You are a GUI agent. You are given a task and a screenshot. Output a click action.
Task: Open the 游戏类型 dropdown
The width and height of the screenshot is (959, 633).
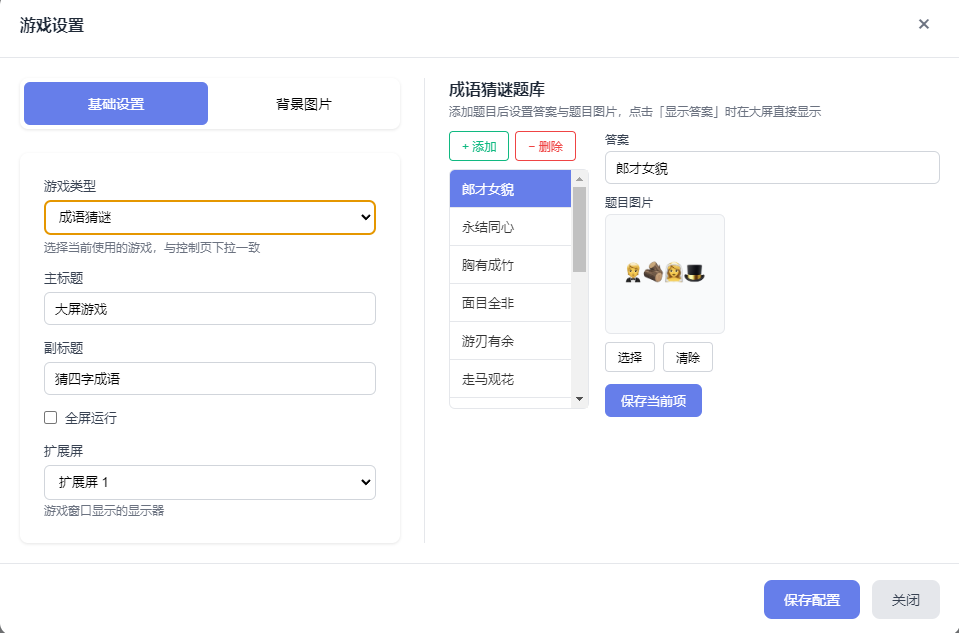pyautogui.click(x=209, y=217)
